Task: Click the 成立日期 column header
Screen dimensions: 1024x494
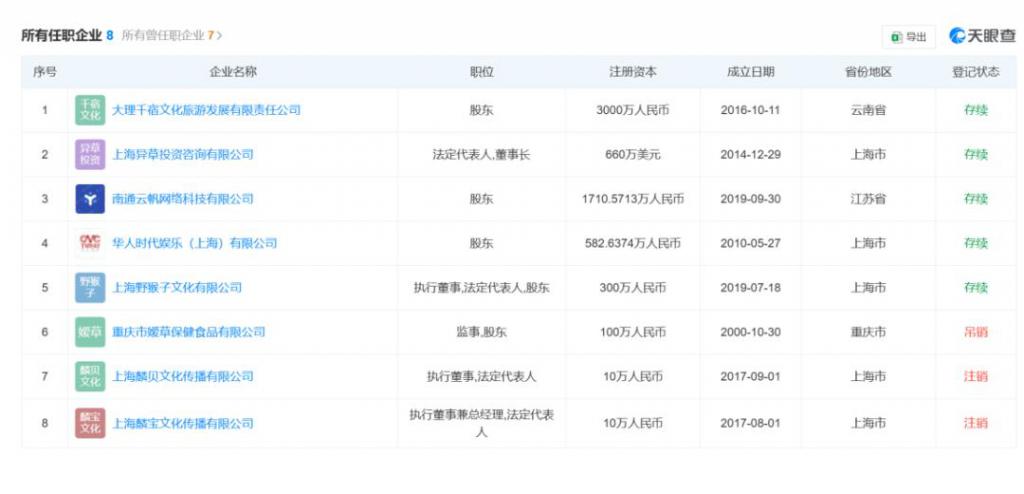Action: click(750, 73)
